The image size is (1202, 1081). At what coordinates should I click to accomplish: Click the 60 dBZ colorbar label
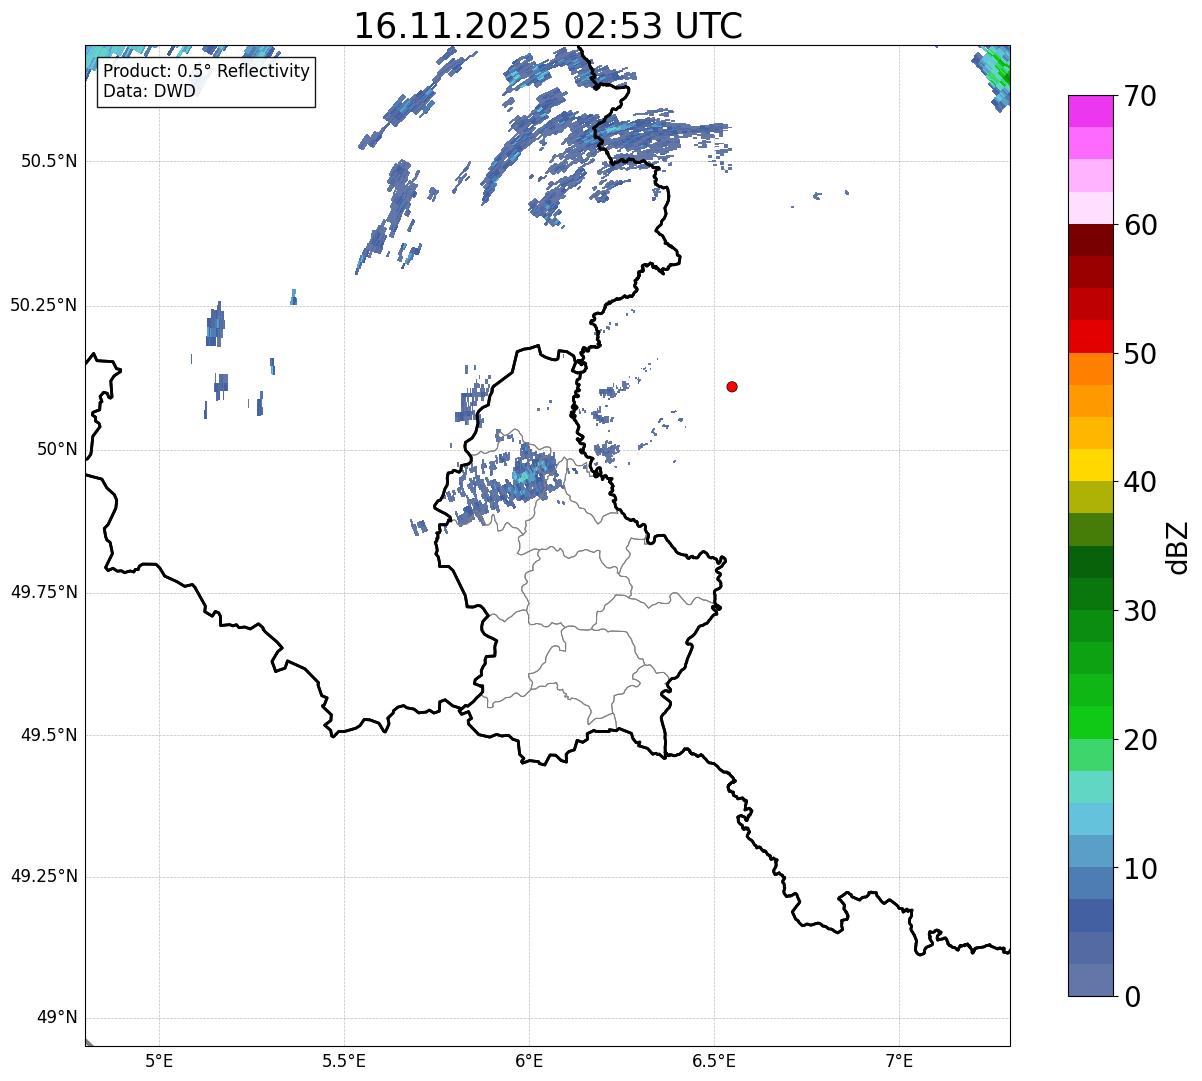tap(1139, 225)
